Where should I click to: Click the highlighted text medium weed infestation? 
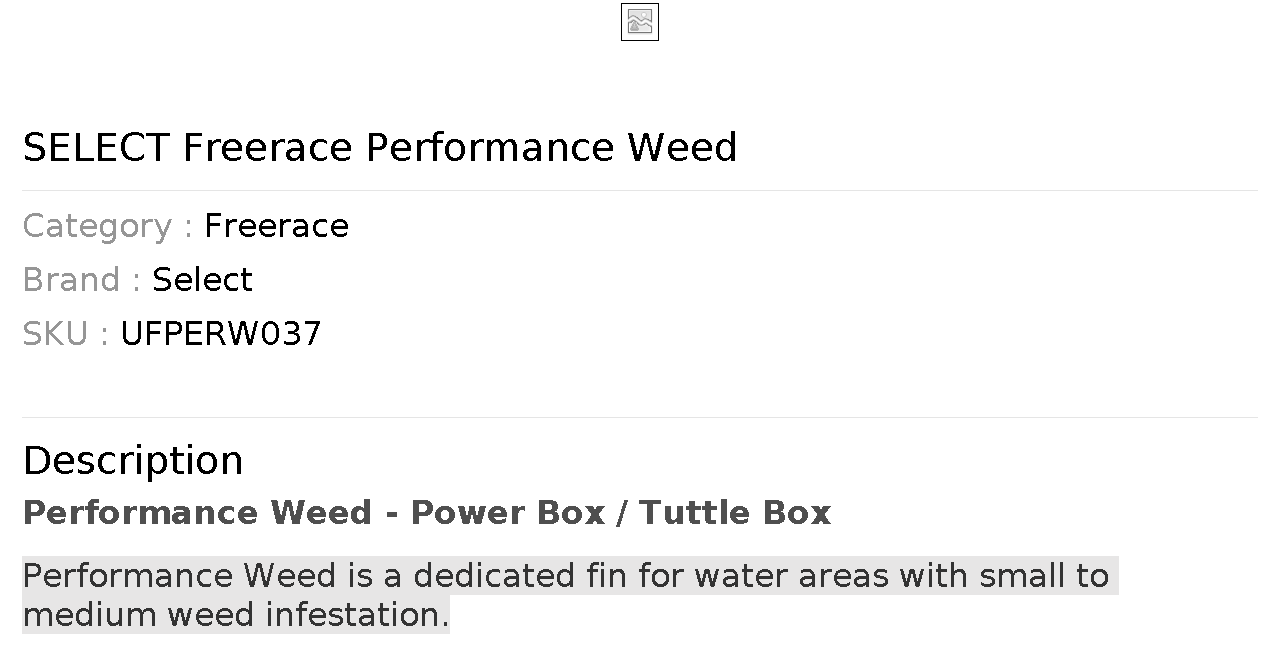point(235,614)
